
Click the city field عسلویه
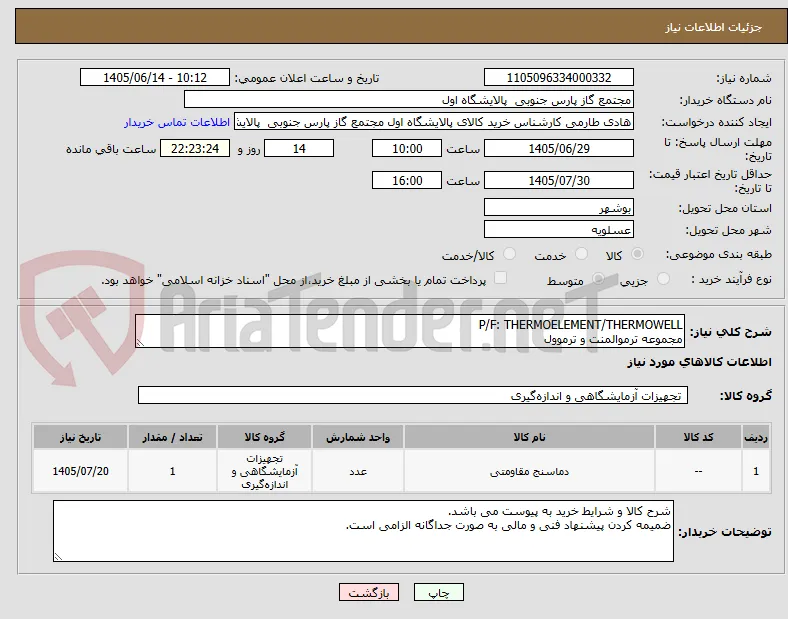coord(558,230)
